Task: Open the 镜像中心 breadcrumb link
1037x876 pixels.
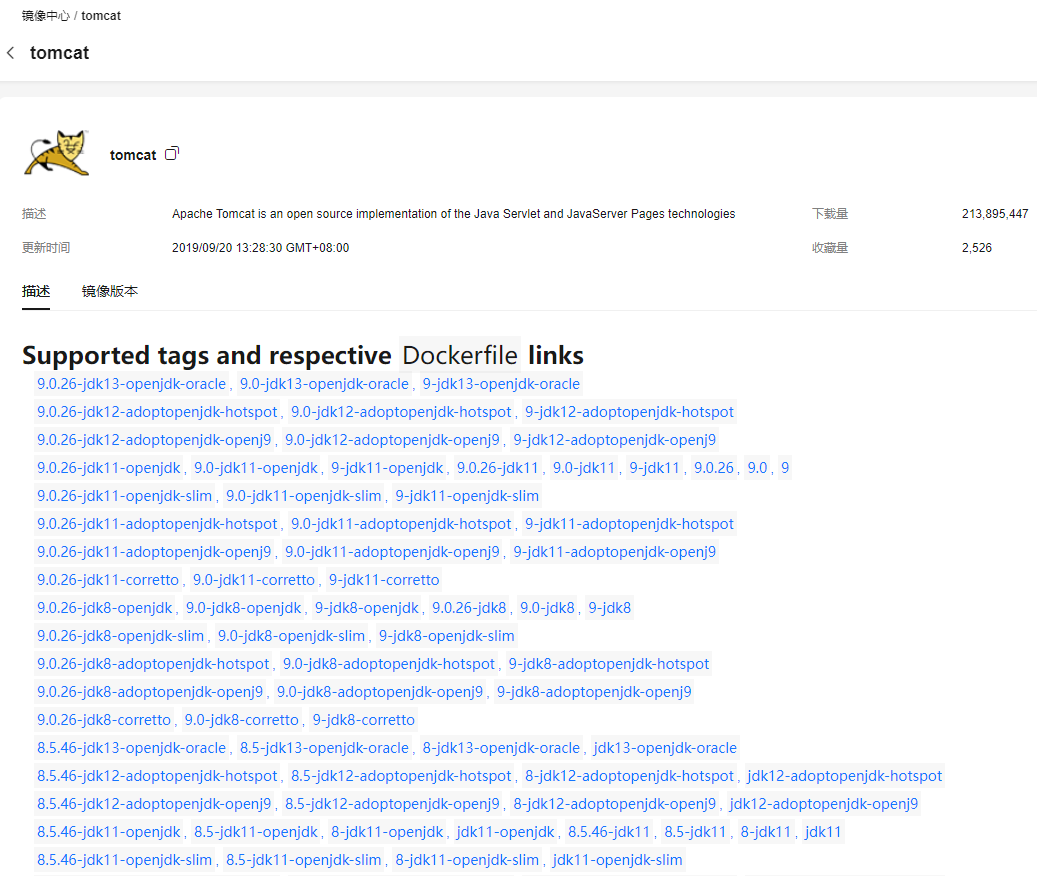Action: coord(46,16)
